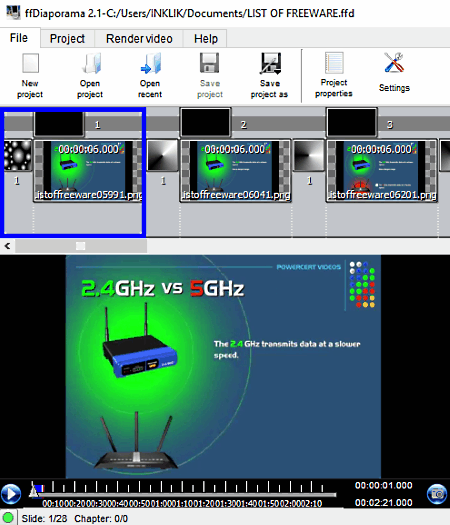Screen dimensions: 450x525
Task: Click the transition icon before slide 2
Action: [163, 156]
